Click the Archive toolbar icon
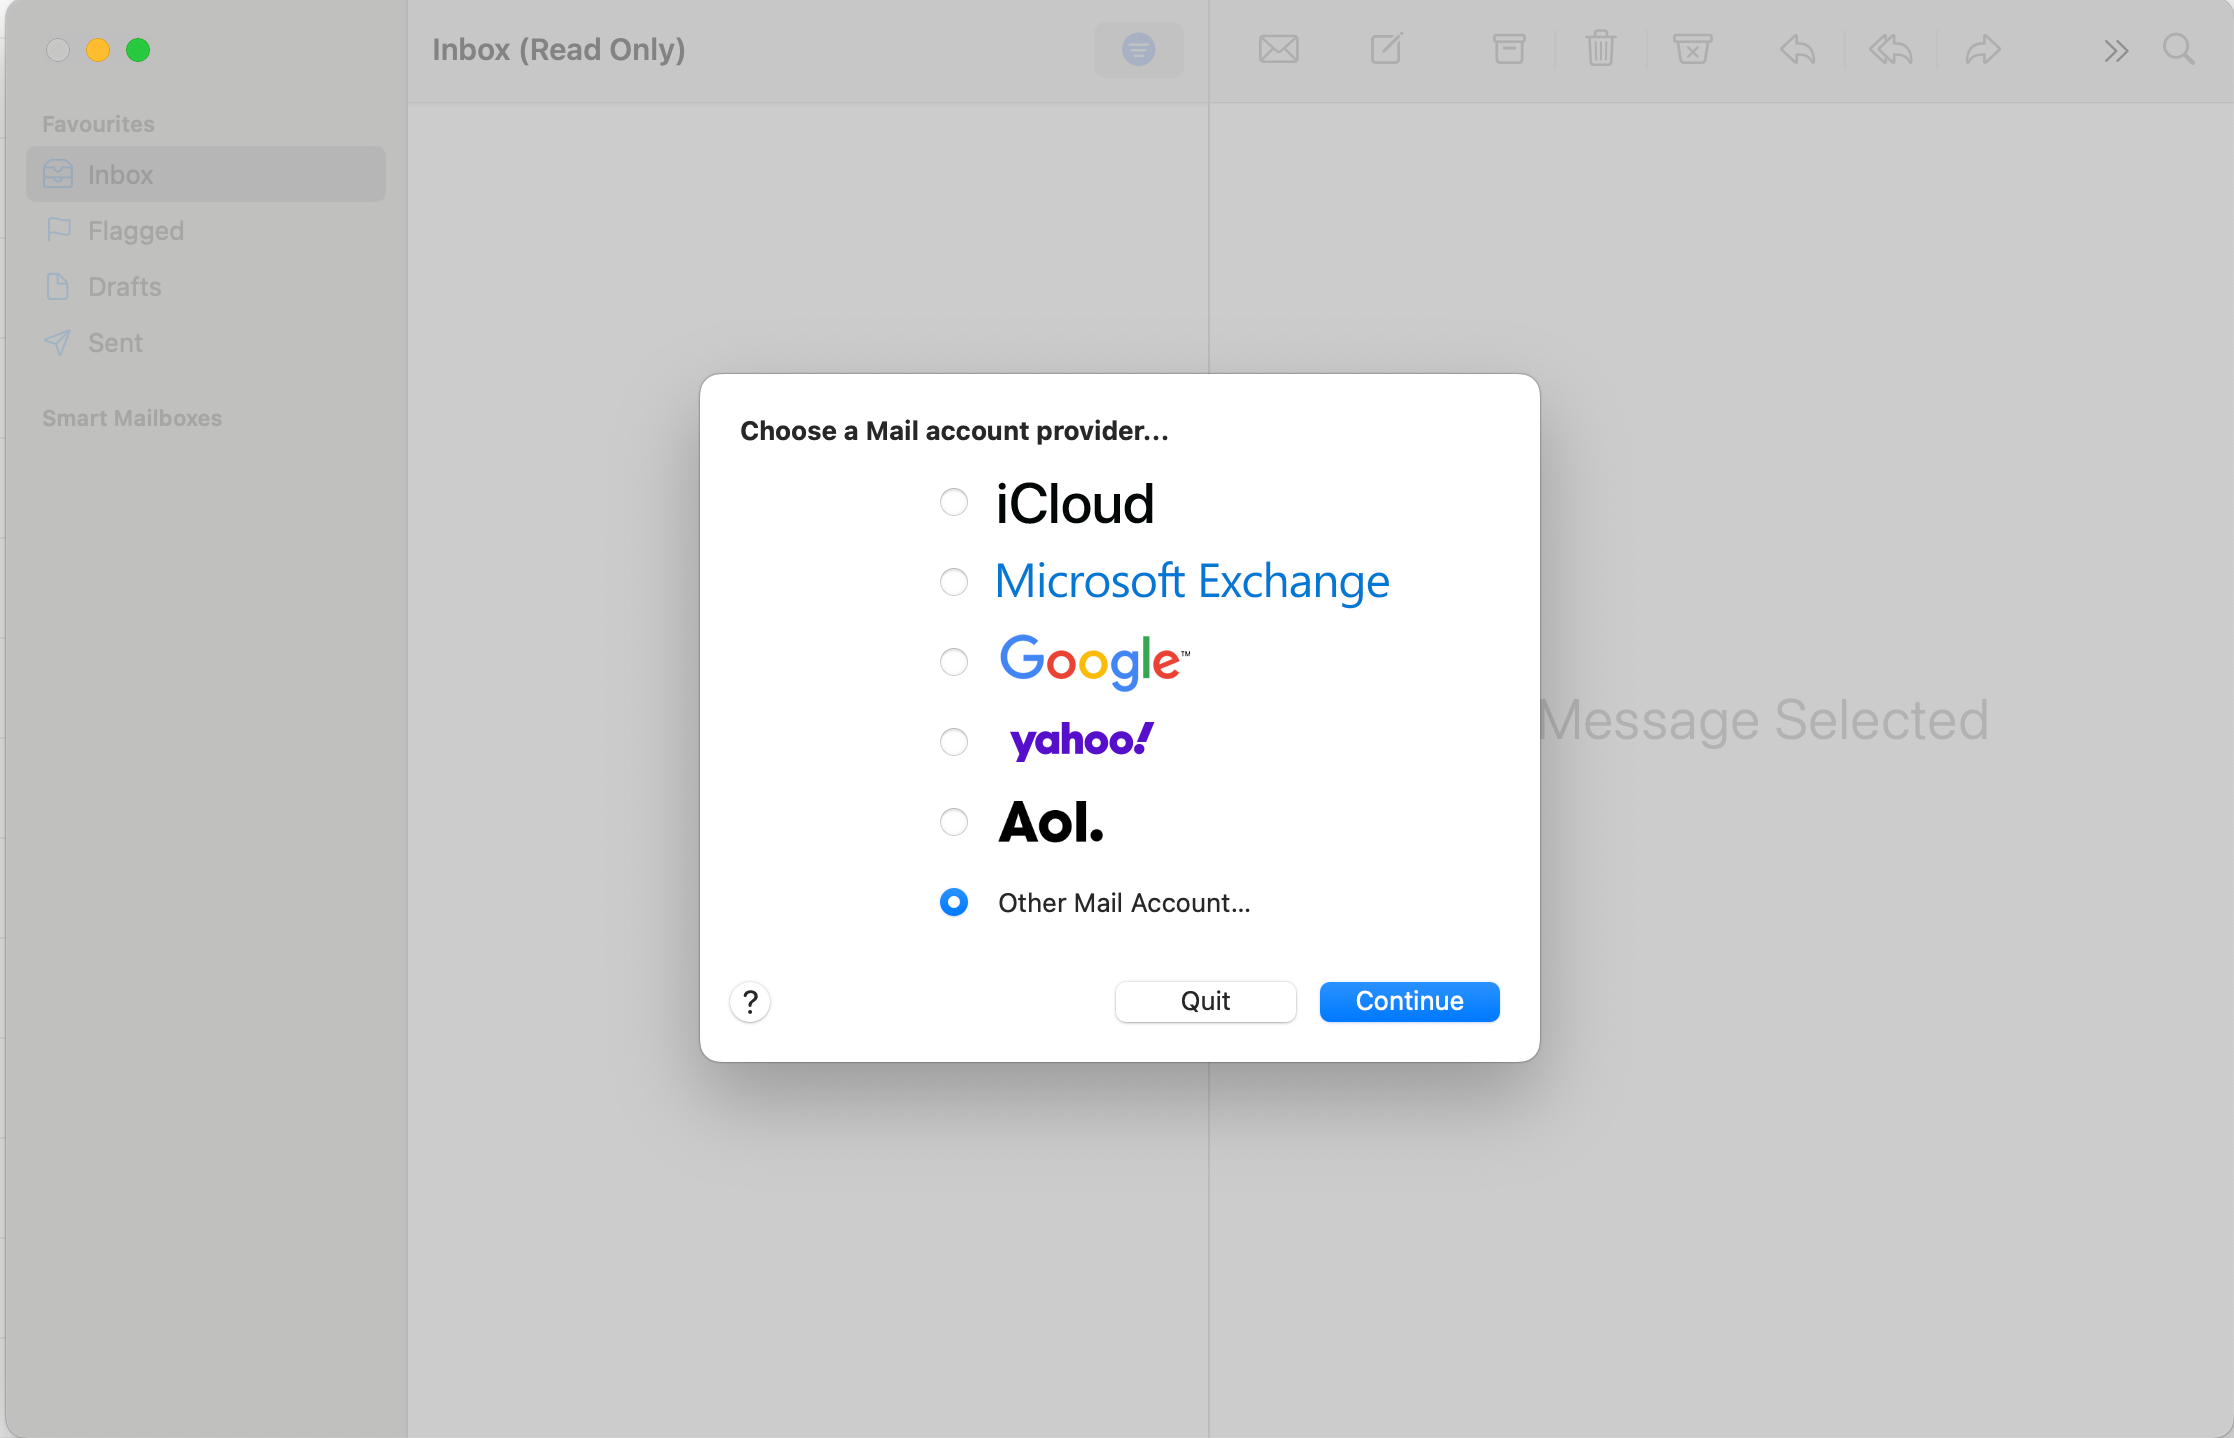The width and height of the screenshot is (2234, 1438). click(x=1508, y=49)
